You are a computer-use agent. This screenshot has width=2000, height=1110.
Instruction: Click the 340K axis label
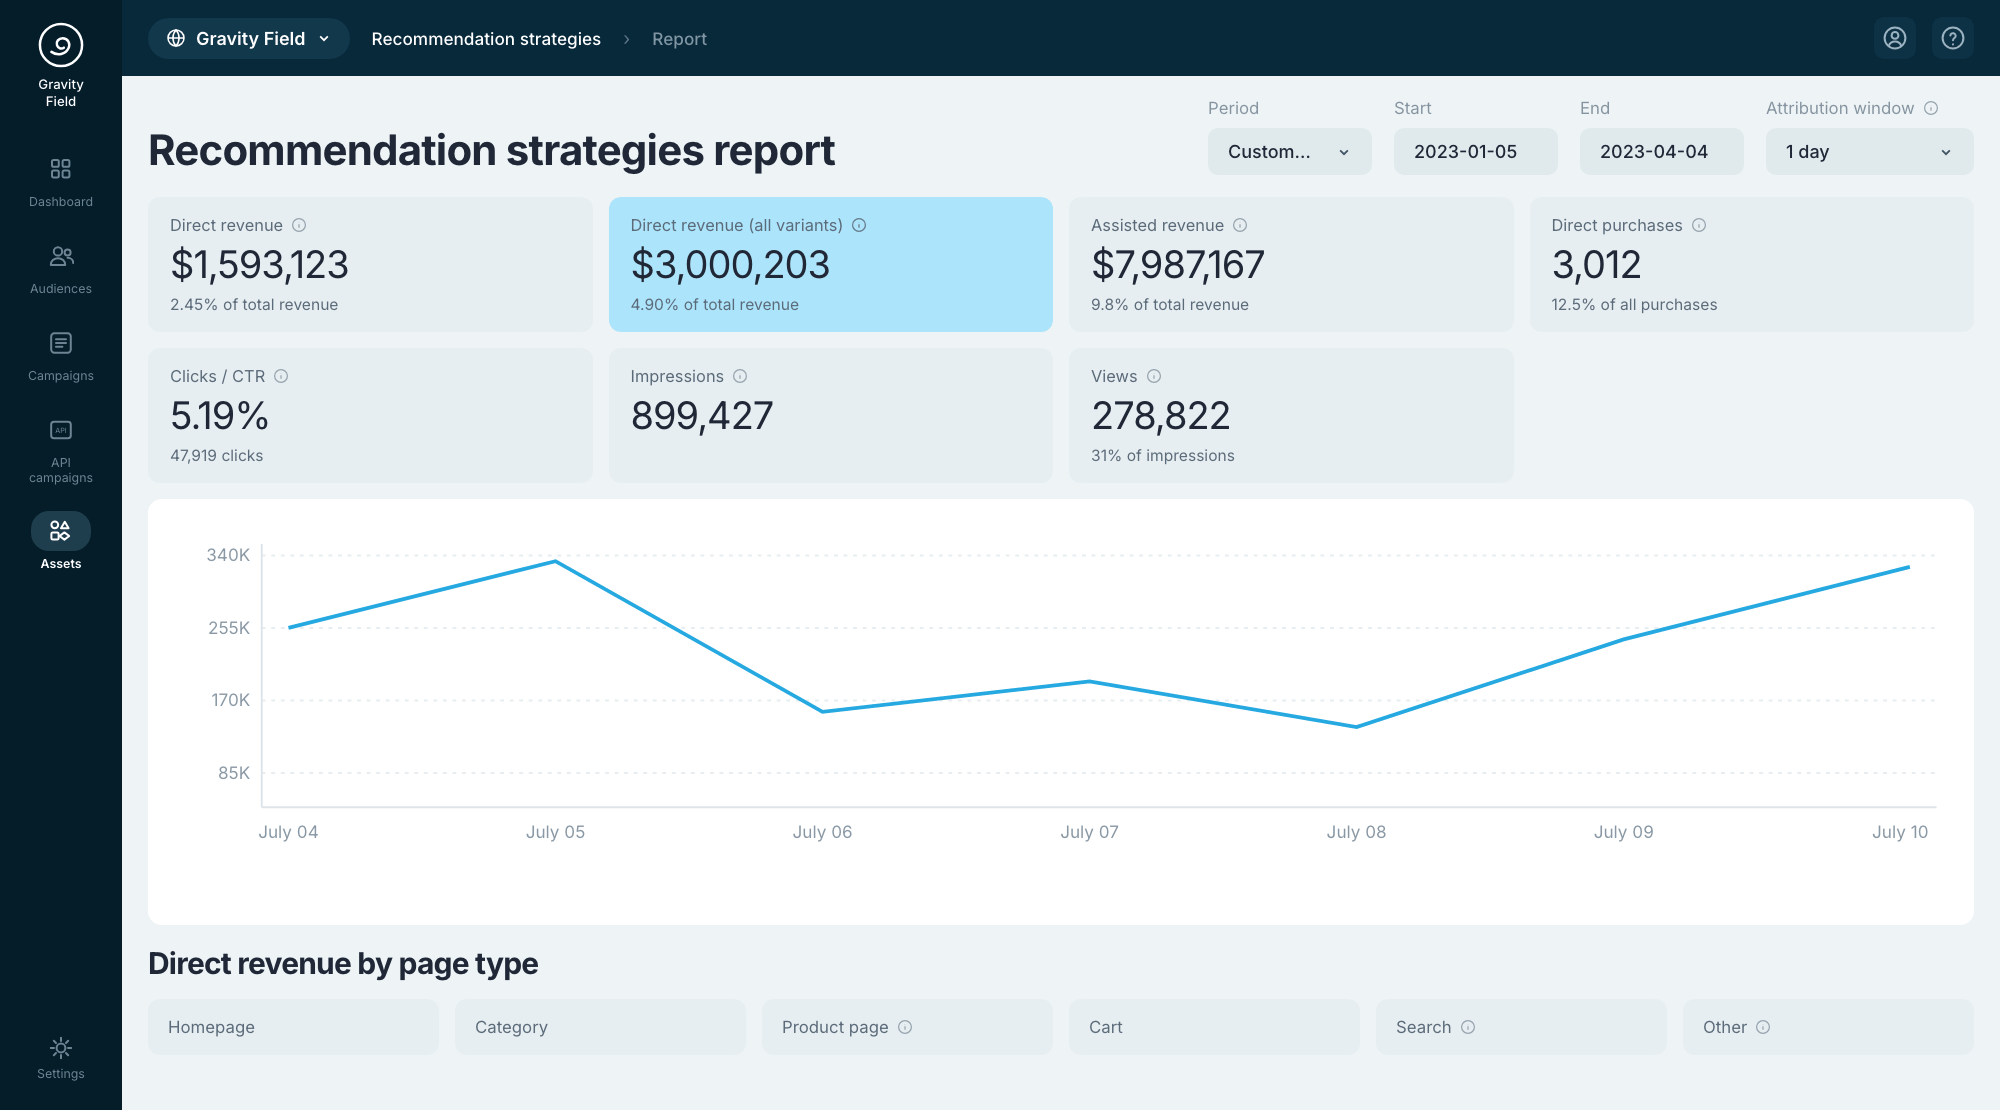(228, 555)
